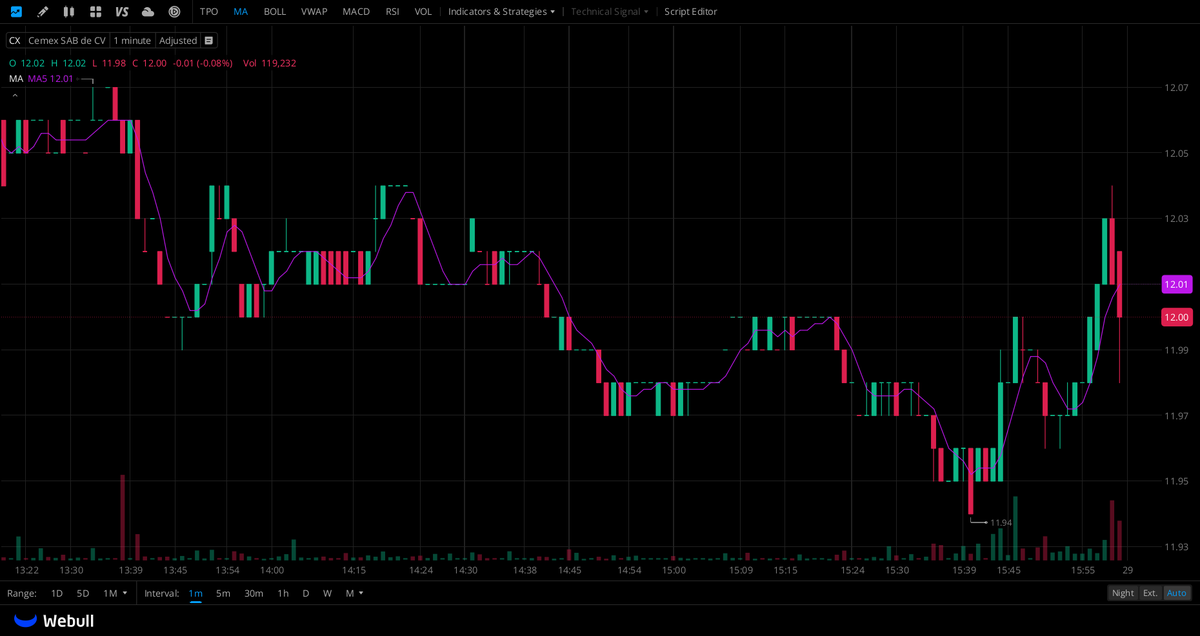Click the CX ticker symbol box
Screen dimensions: 1200x636
[14, 41]
